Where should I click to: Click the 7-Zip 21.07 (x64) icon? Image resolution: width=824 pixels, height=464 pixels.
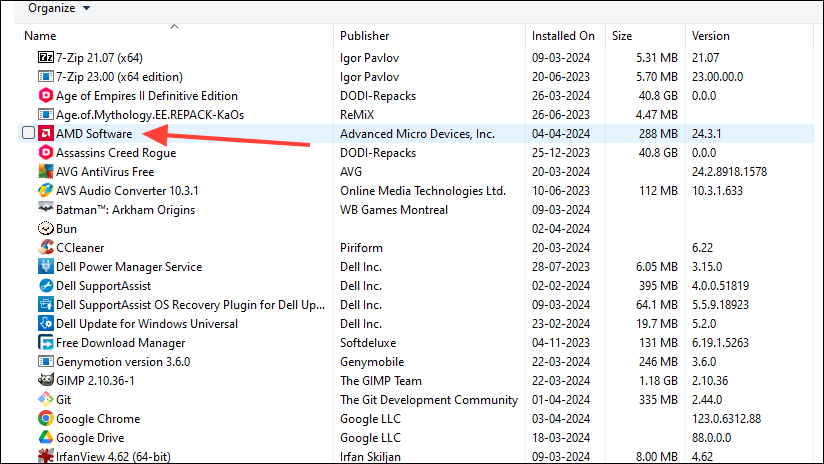(x=46, y=57)
